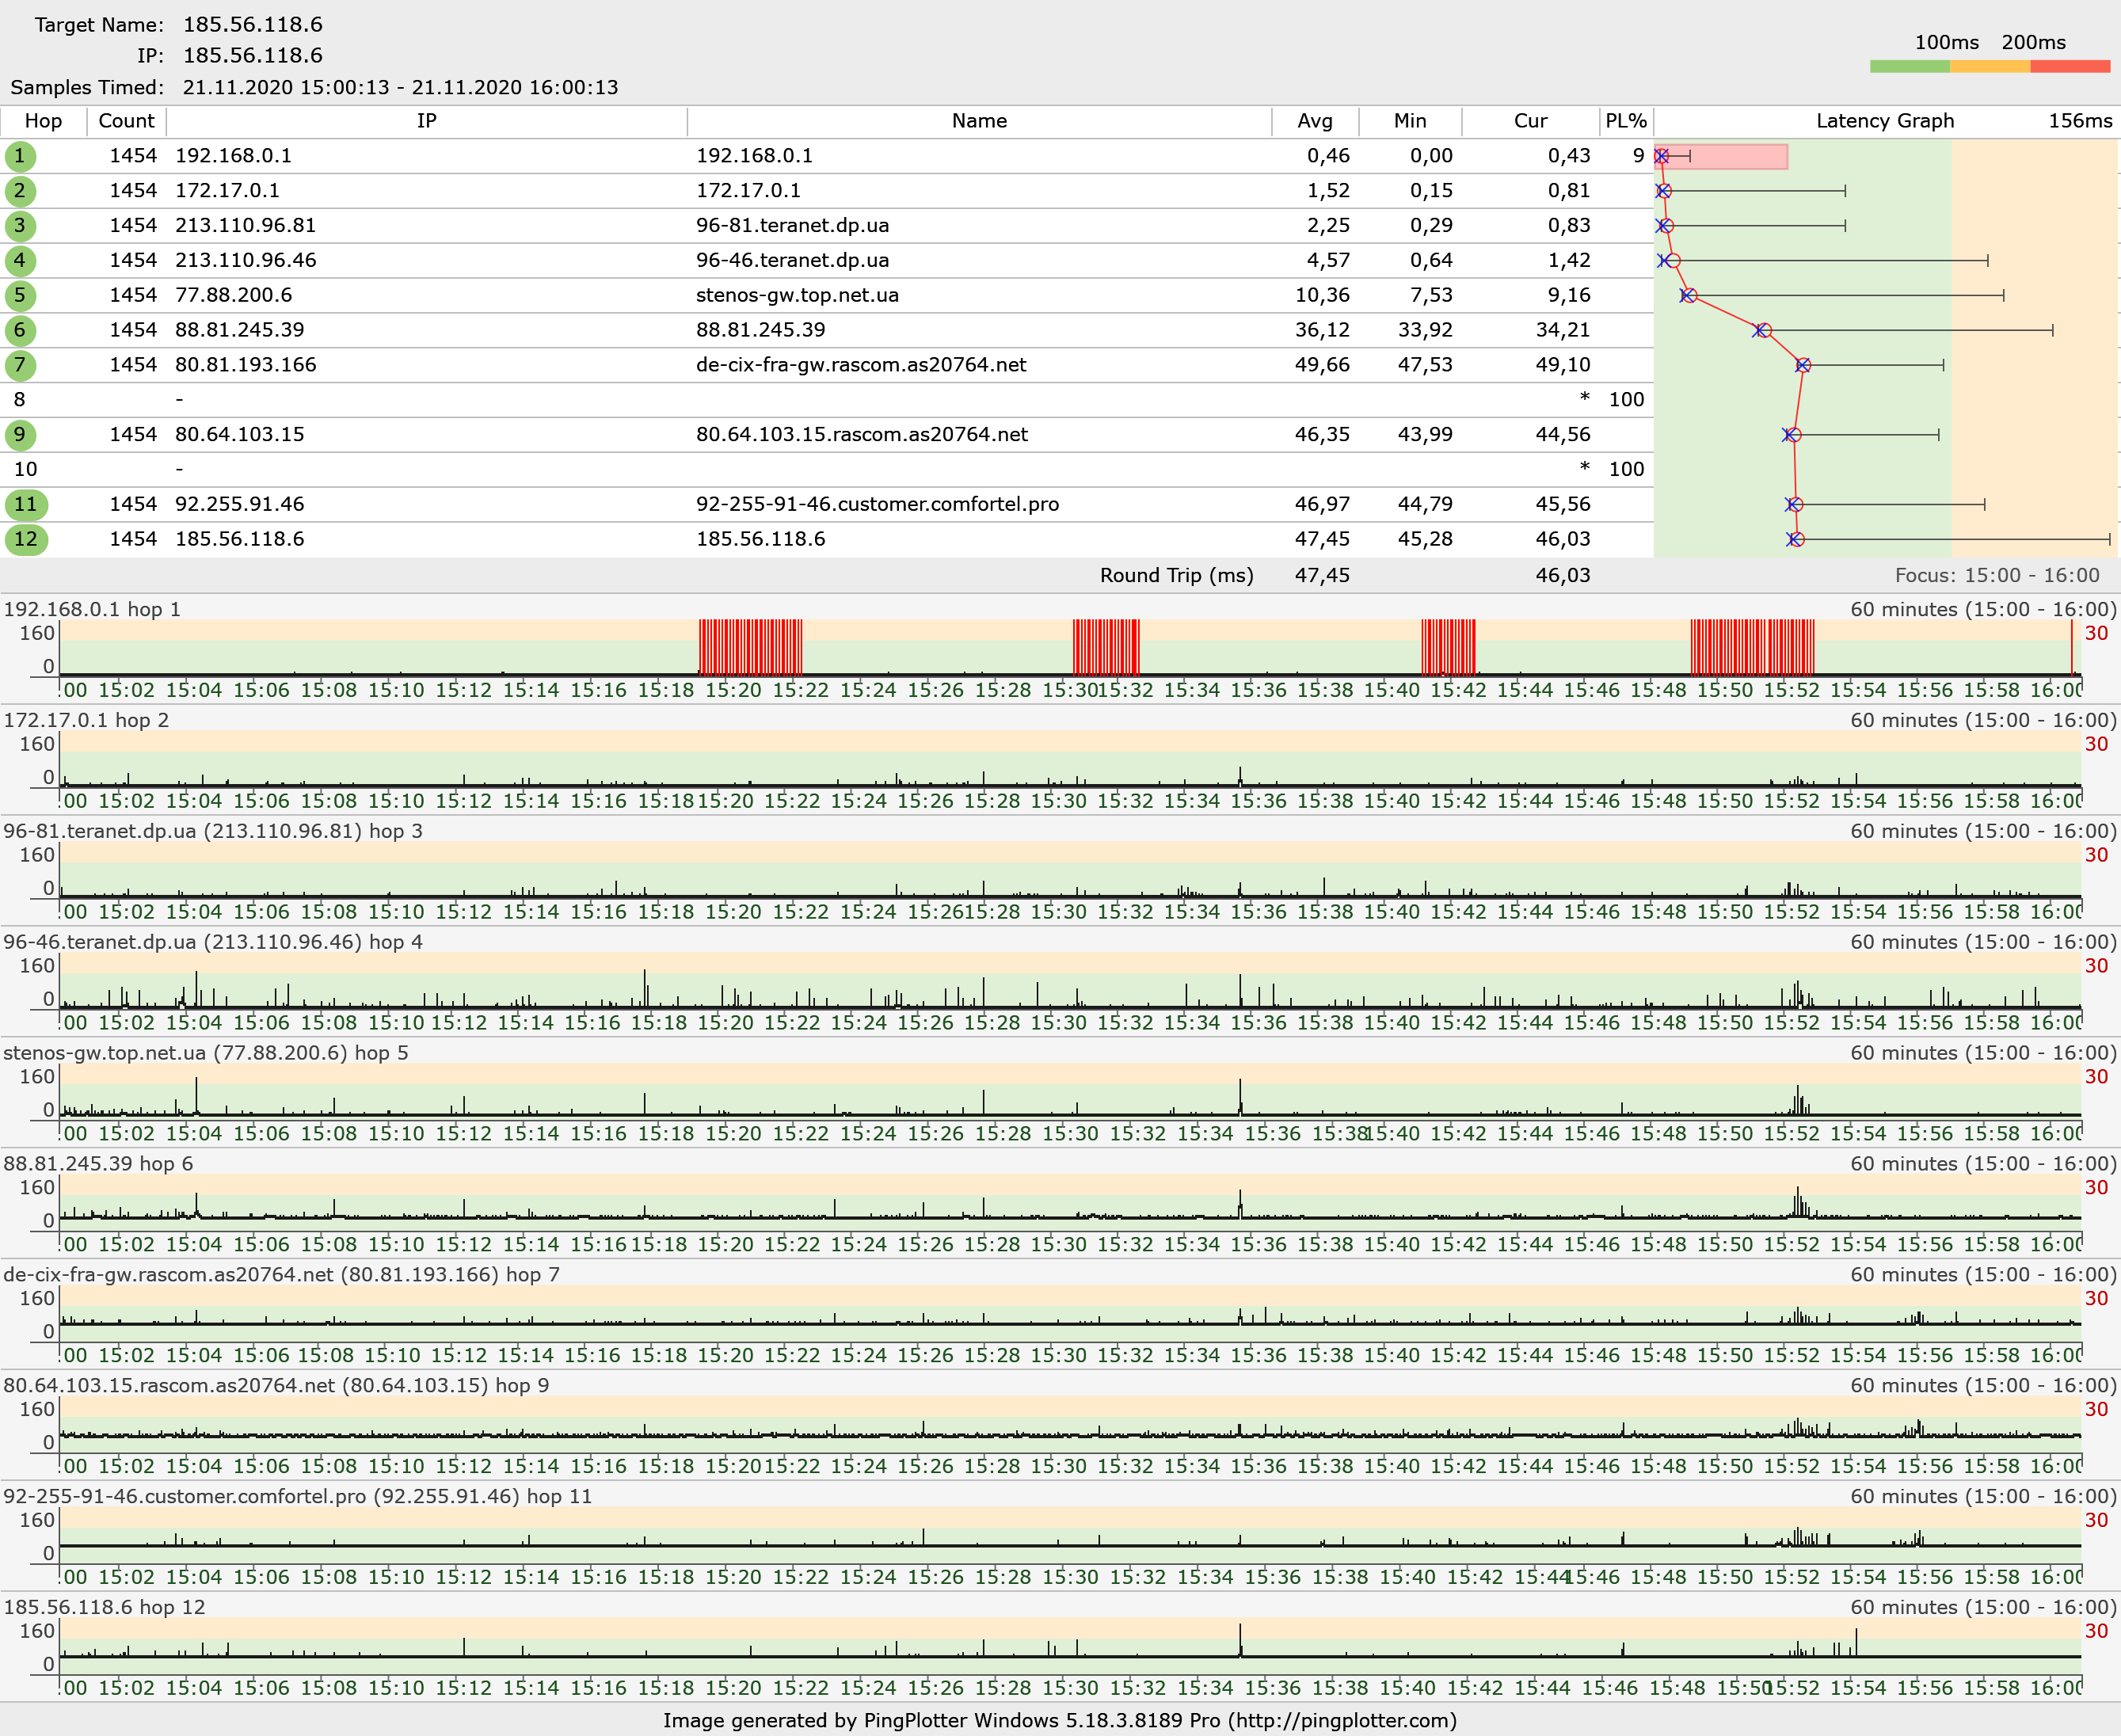
Task: Select name stenos-gw.top.net.ua in table
Action: 798,296
